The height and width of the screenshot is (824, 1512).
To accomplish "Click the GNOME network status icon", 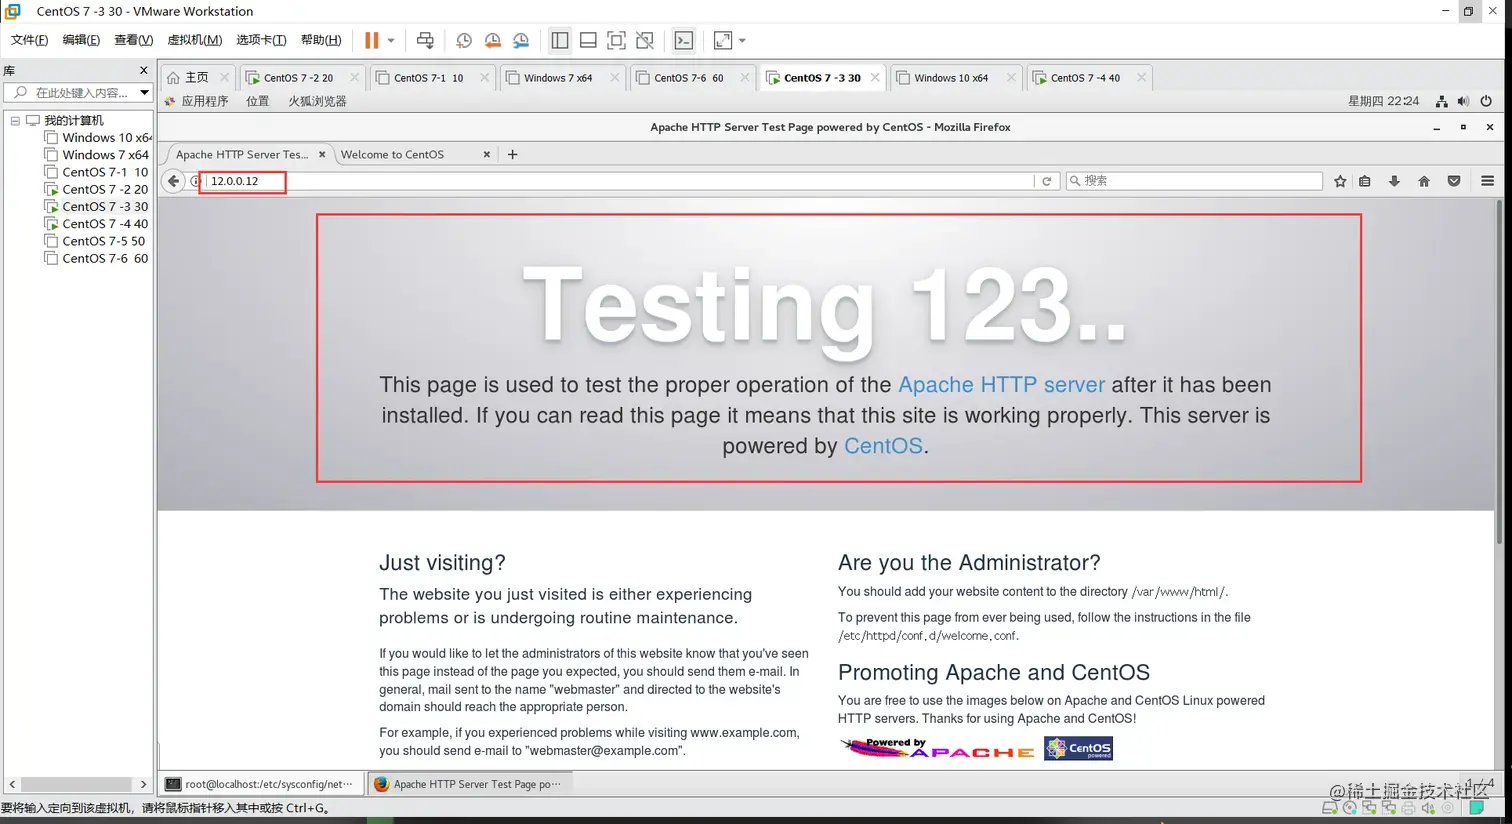I will pos(1441,101).
